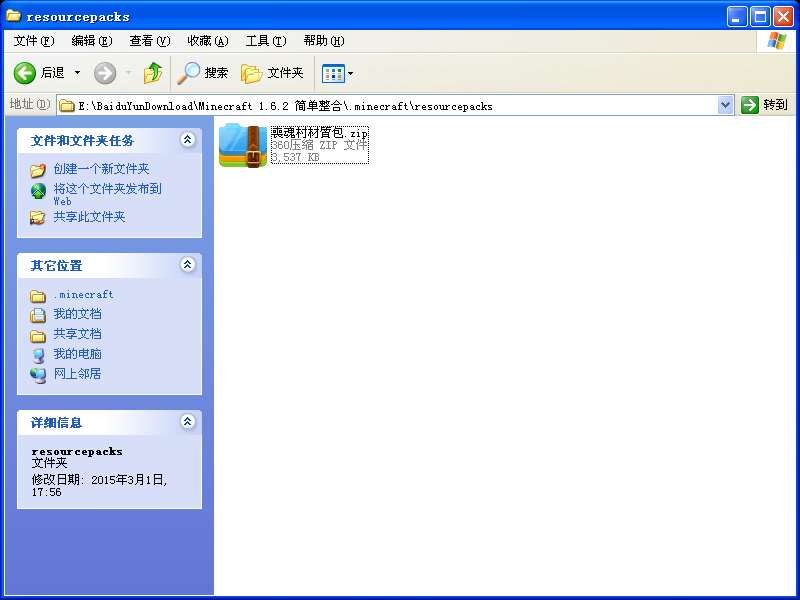Open the Search (搜索) toolbar button

pos(203,73)
